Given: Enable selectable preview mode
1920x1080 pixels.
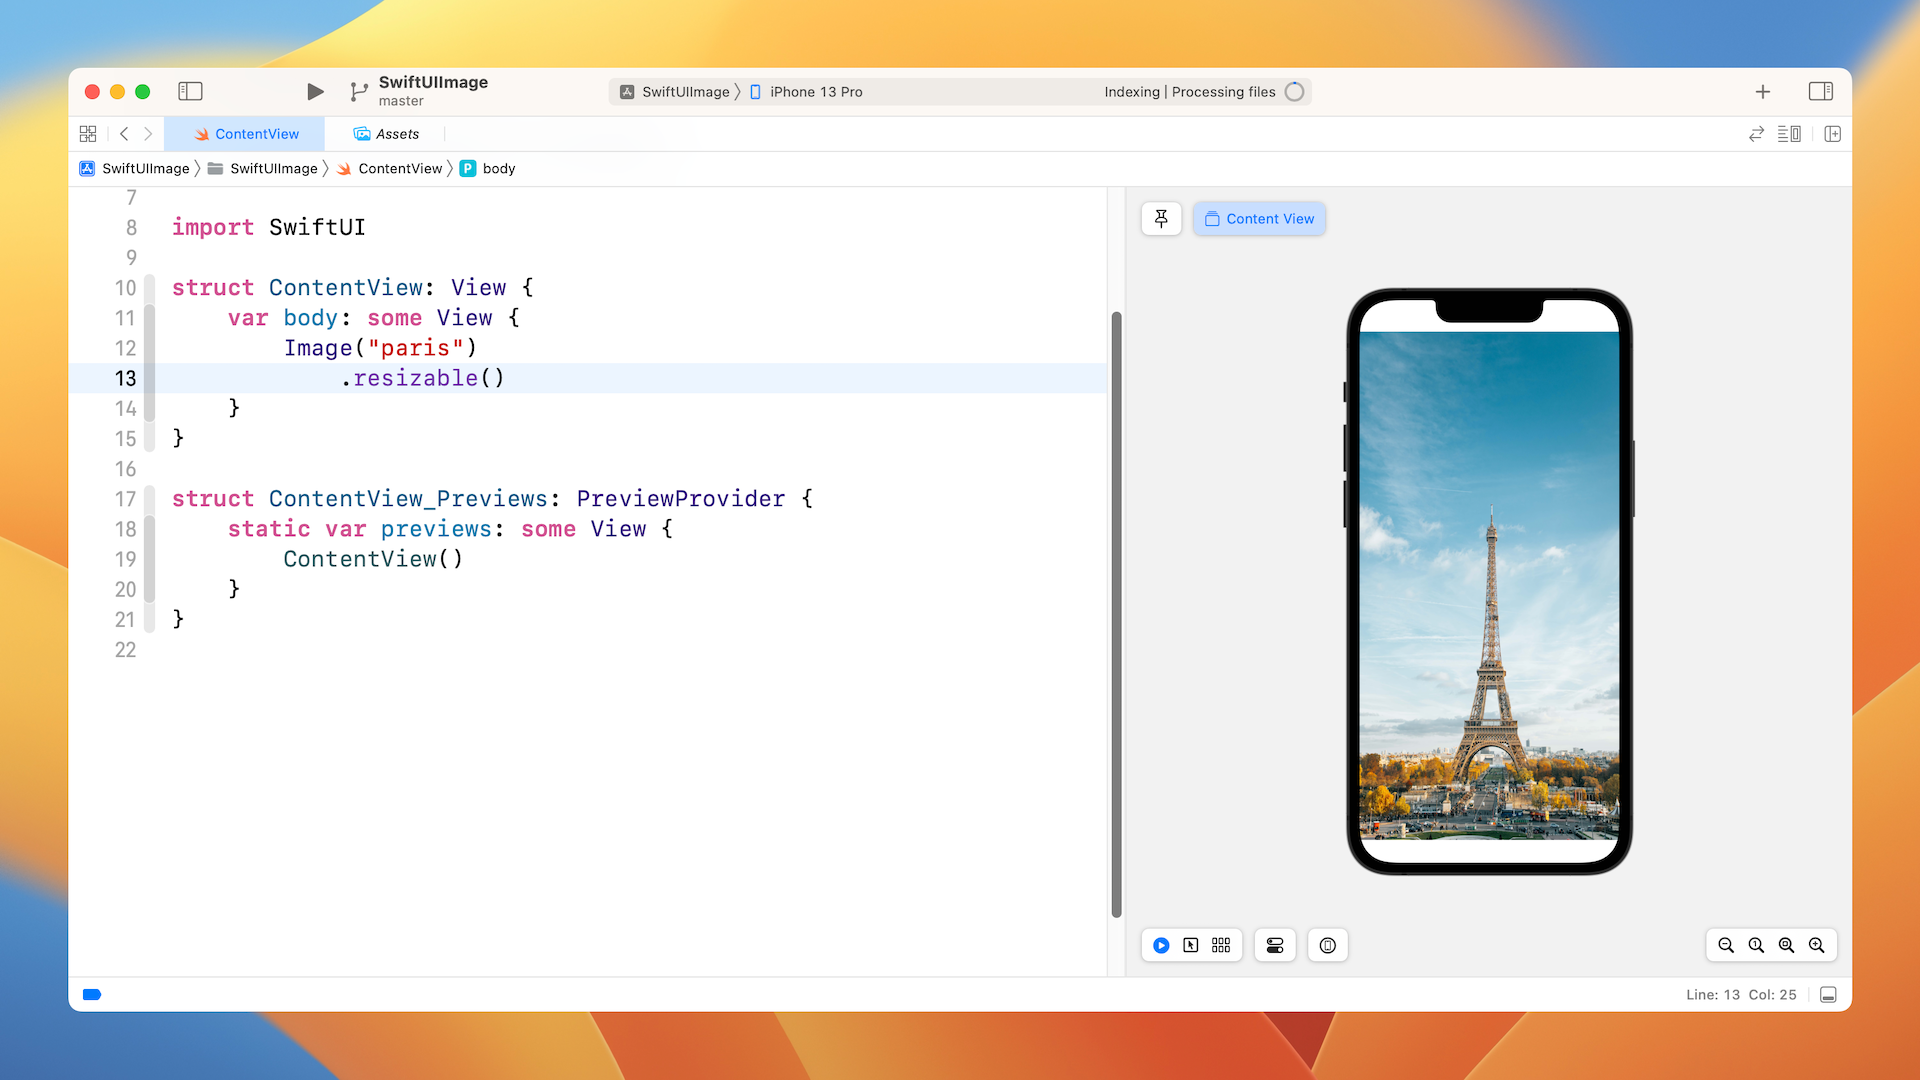Looking at the screenshot, I should pyautogui.click(x=1191, y=946).
